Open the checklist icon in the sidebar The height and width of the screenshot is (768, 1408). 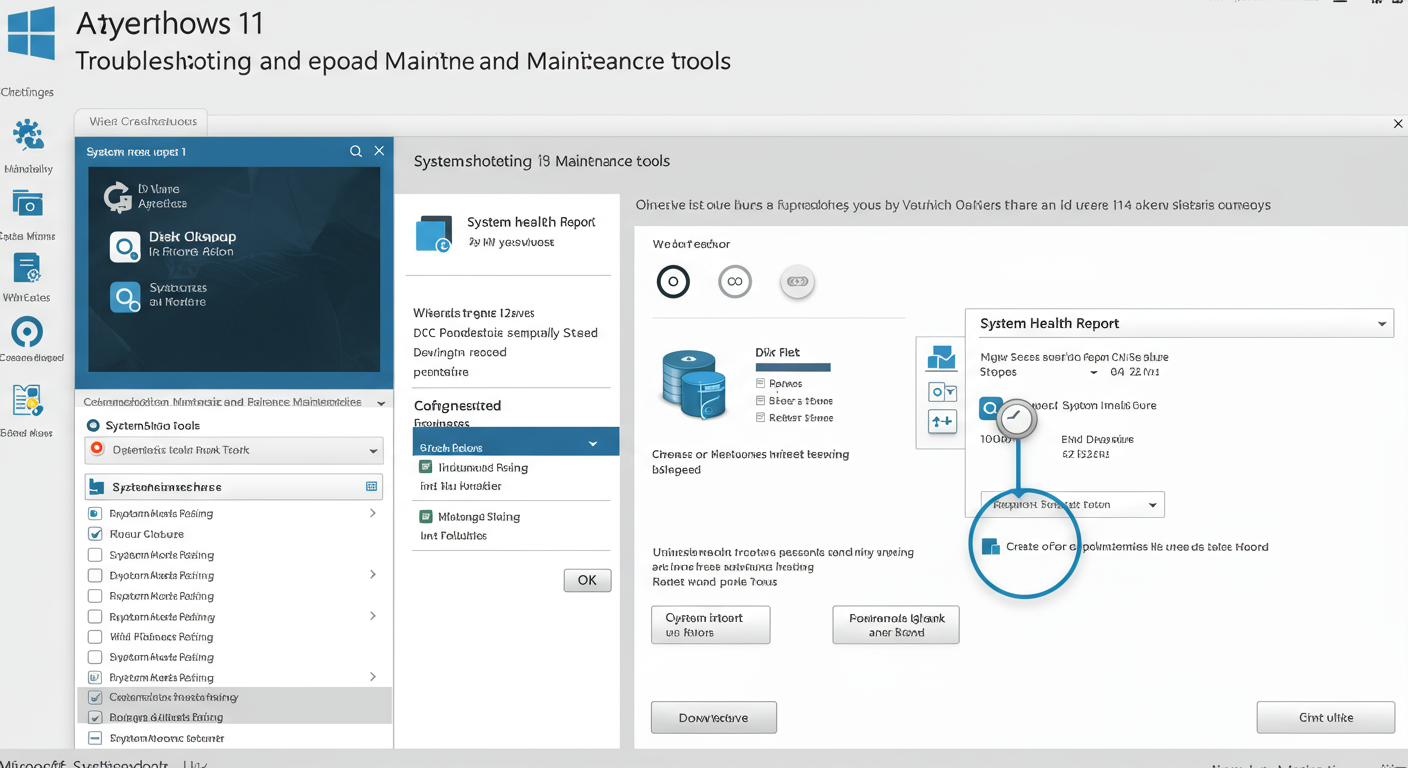27,400
